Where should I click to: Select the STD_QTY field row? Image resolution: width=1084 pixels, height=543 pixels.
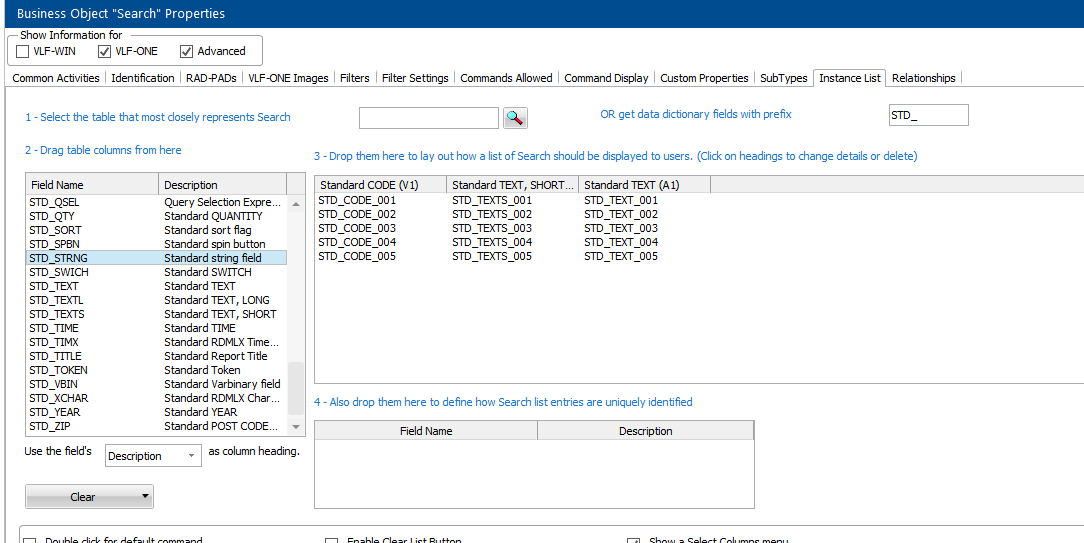[x=156, y=216]
